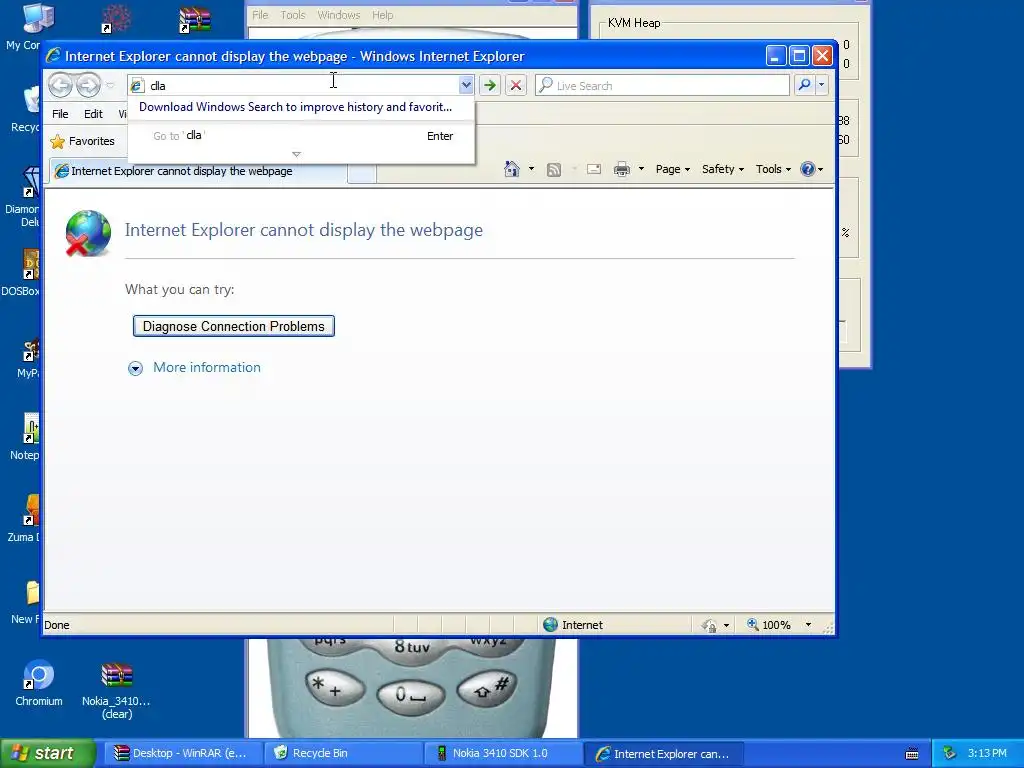Expand the More information section arrow

[x=135, y=368]
